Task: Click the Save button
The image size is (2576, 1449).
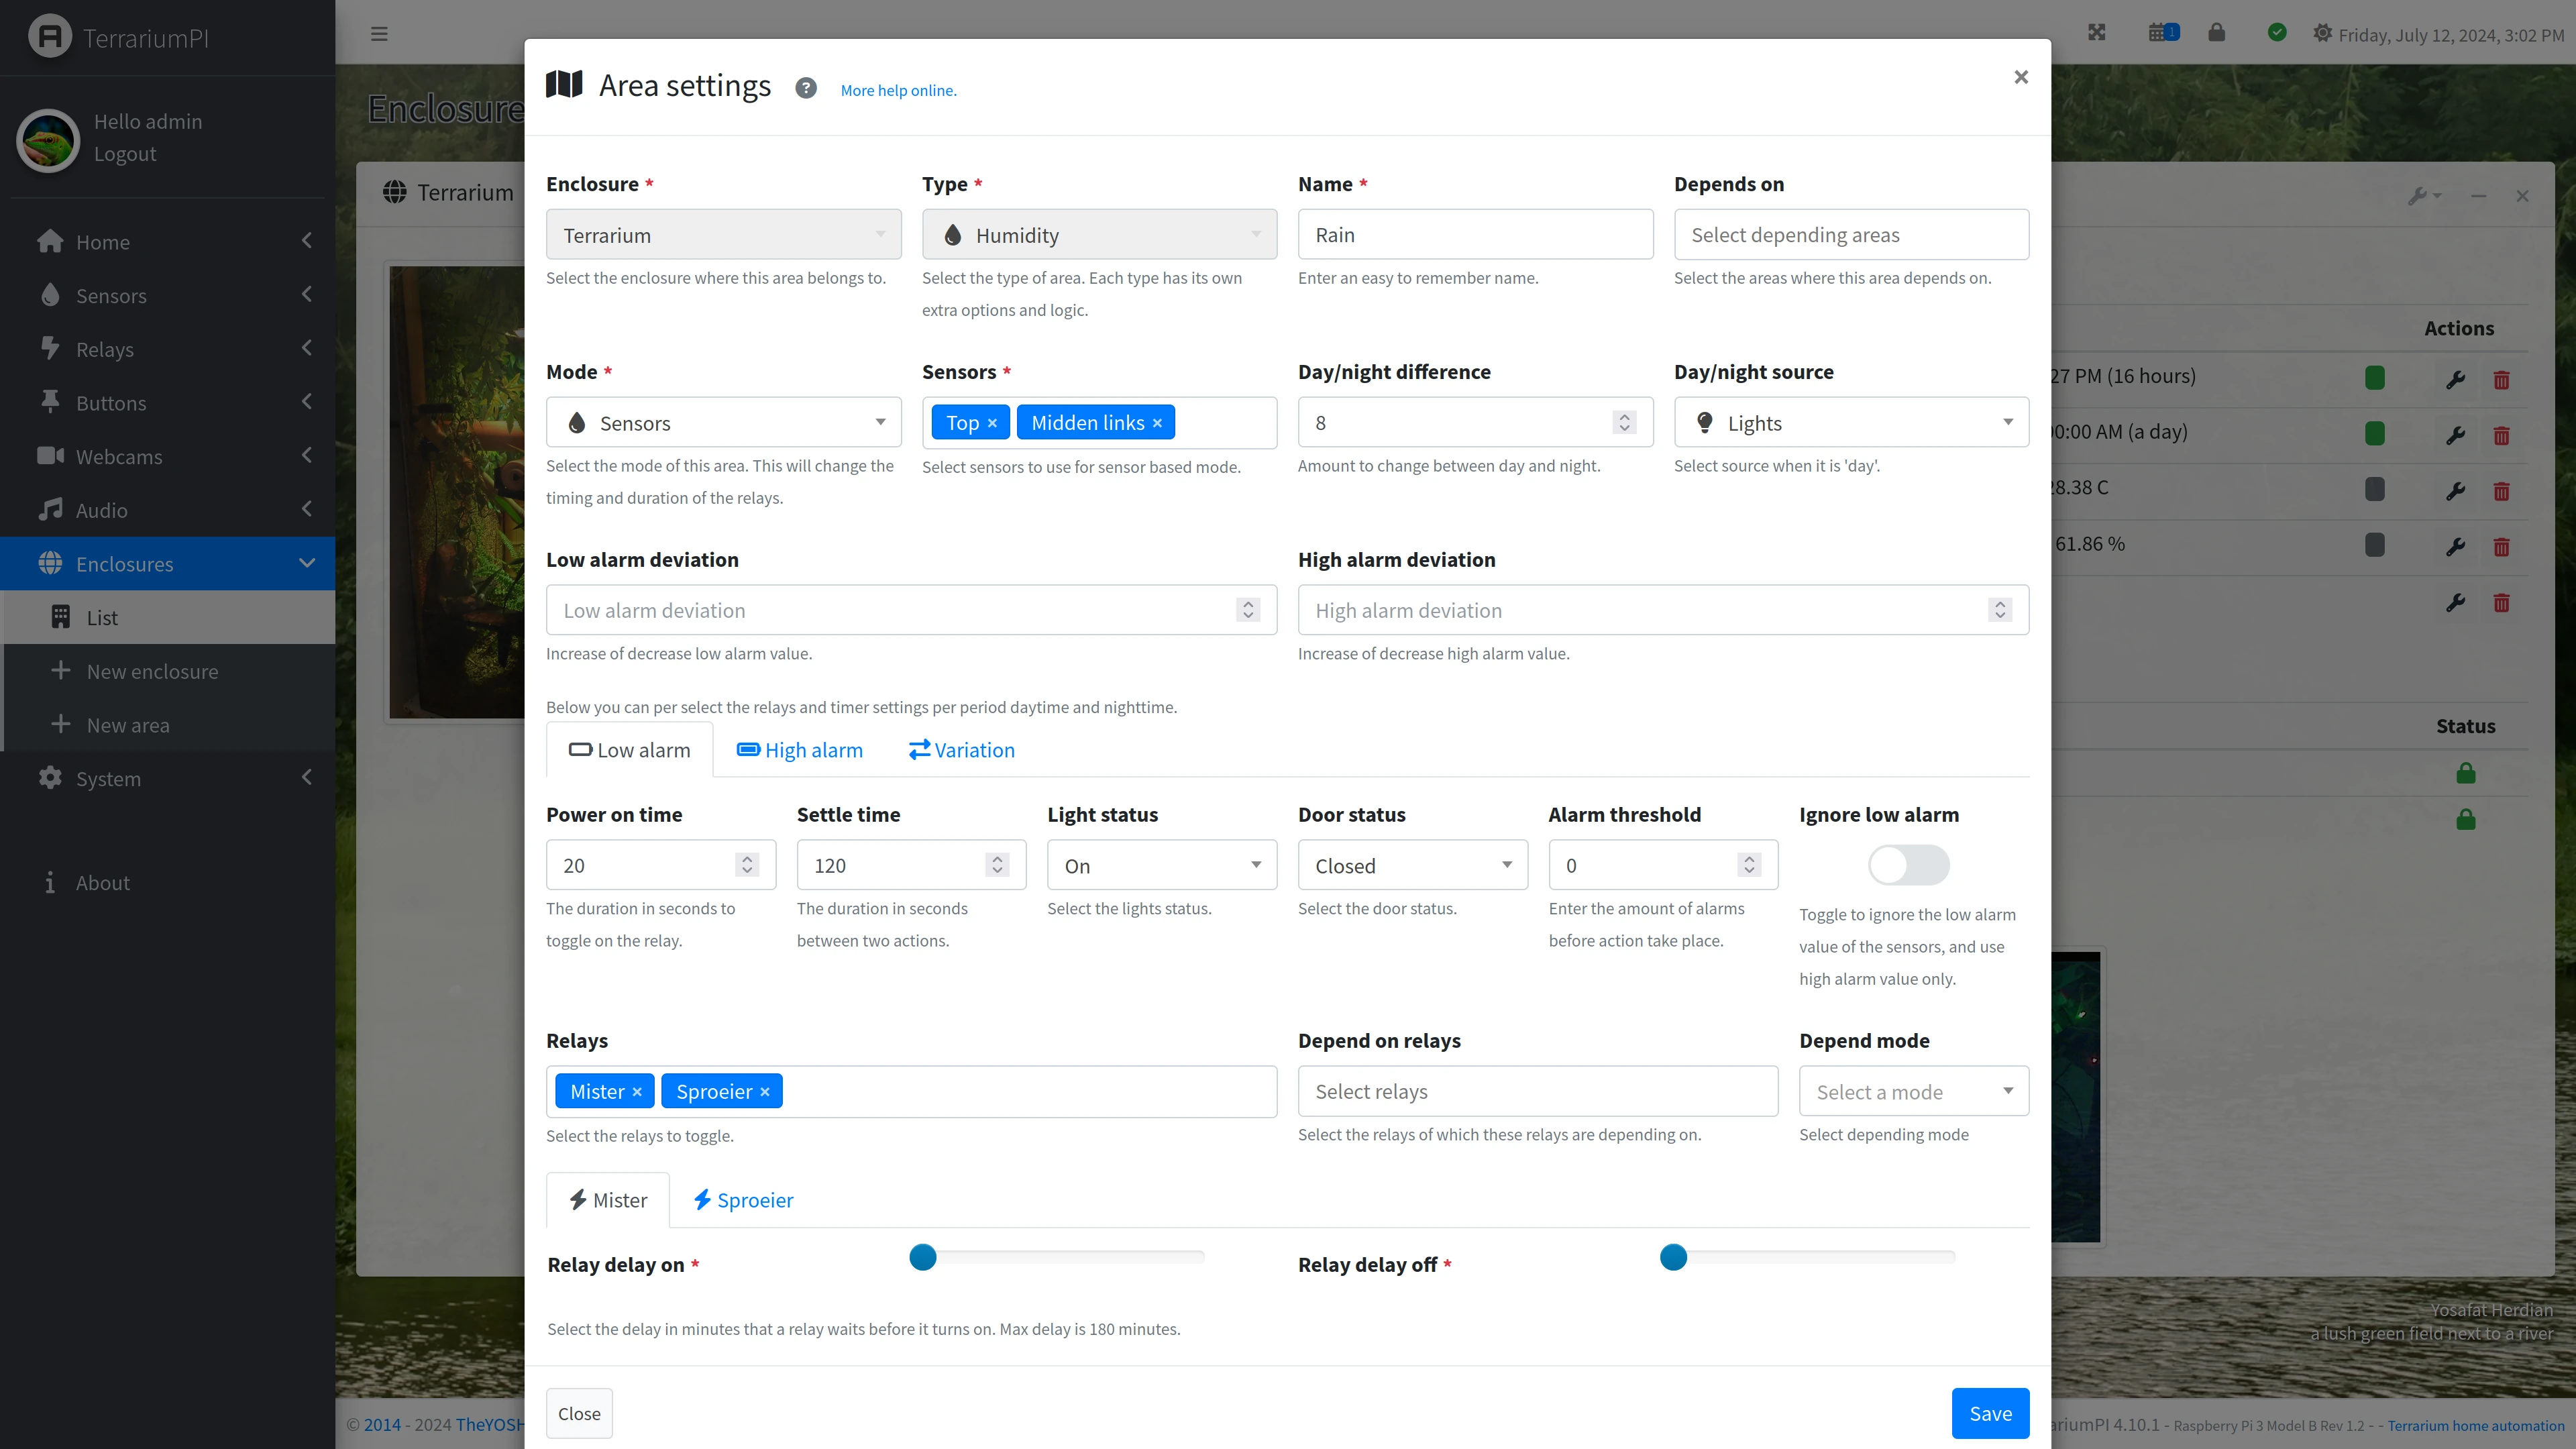Action: 1988,1412
